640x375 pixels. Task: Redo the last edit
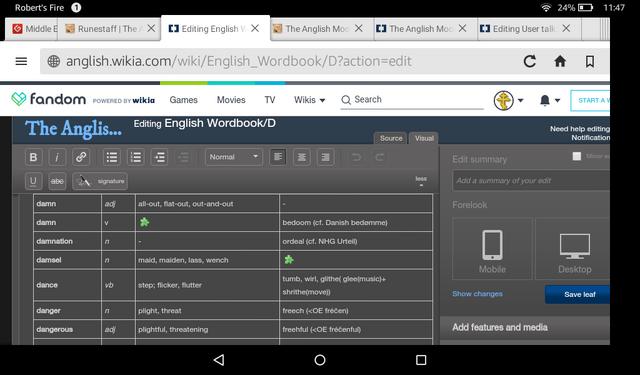click(380, 157)
